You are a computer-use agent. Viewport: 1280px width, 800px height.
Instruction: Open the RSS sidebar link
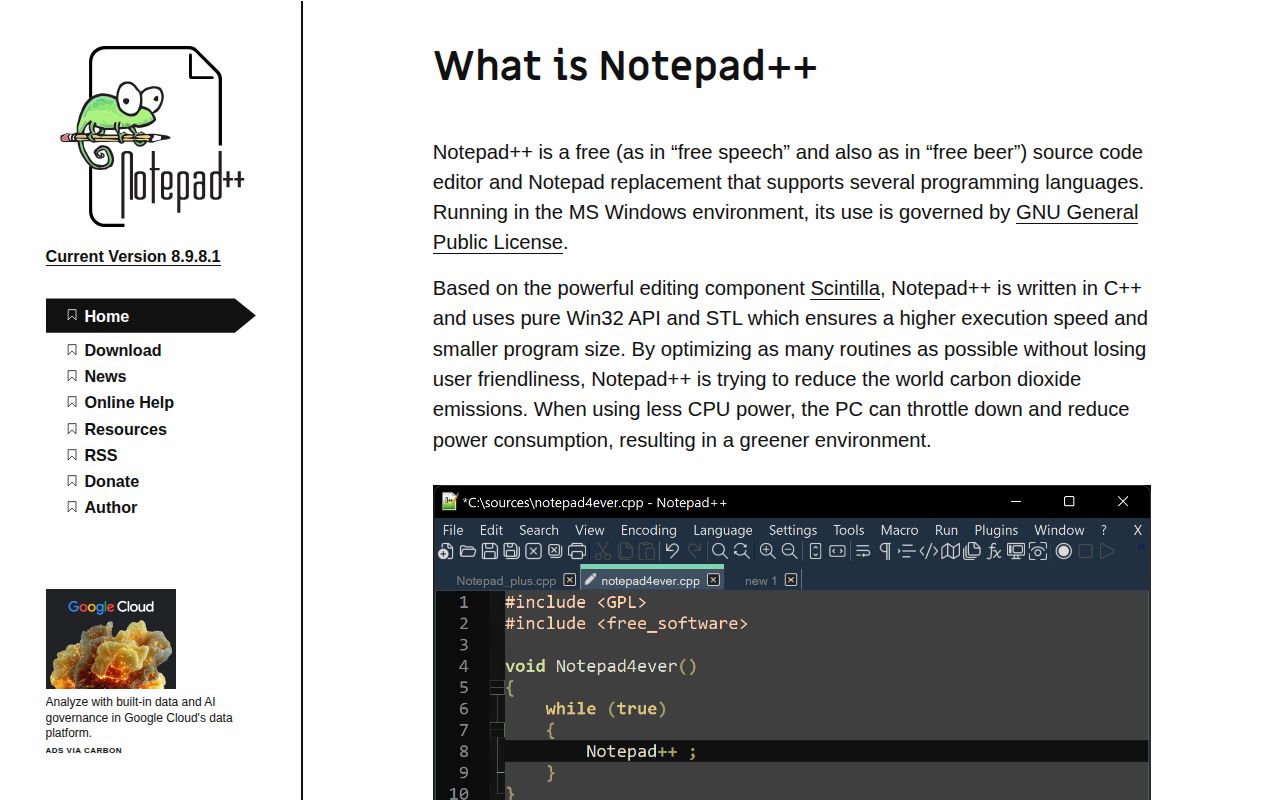(101, 455)
